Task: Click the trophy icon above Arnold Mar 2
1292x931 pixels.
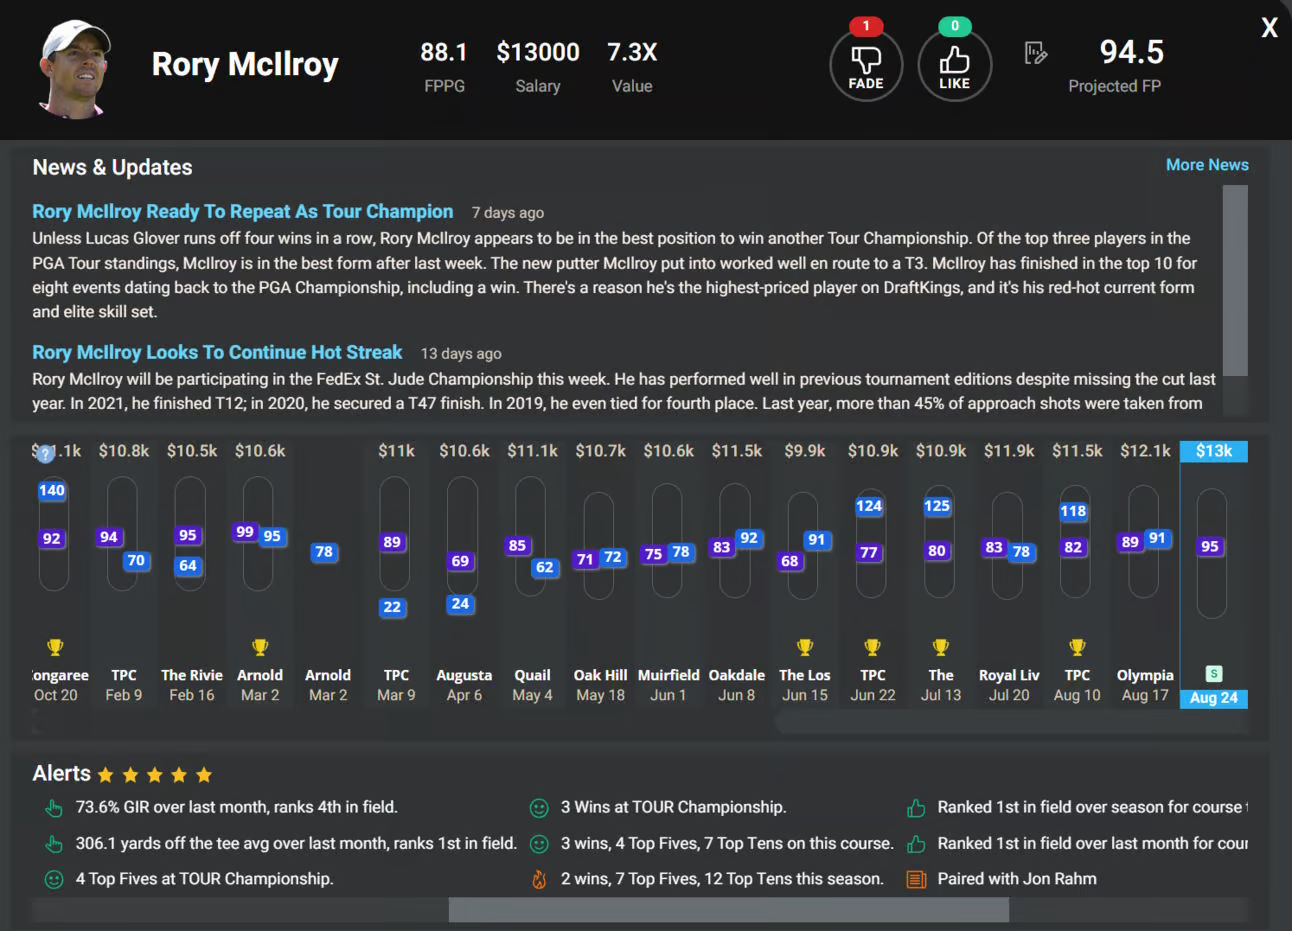Action: (260, 647)
